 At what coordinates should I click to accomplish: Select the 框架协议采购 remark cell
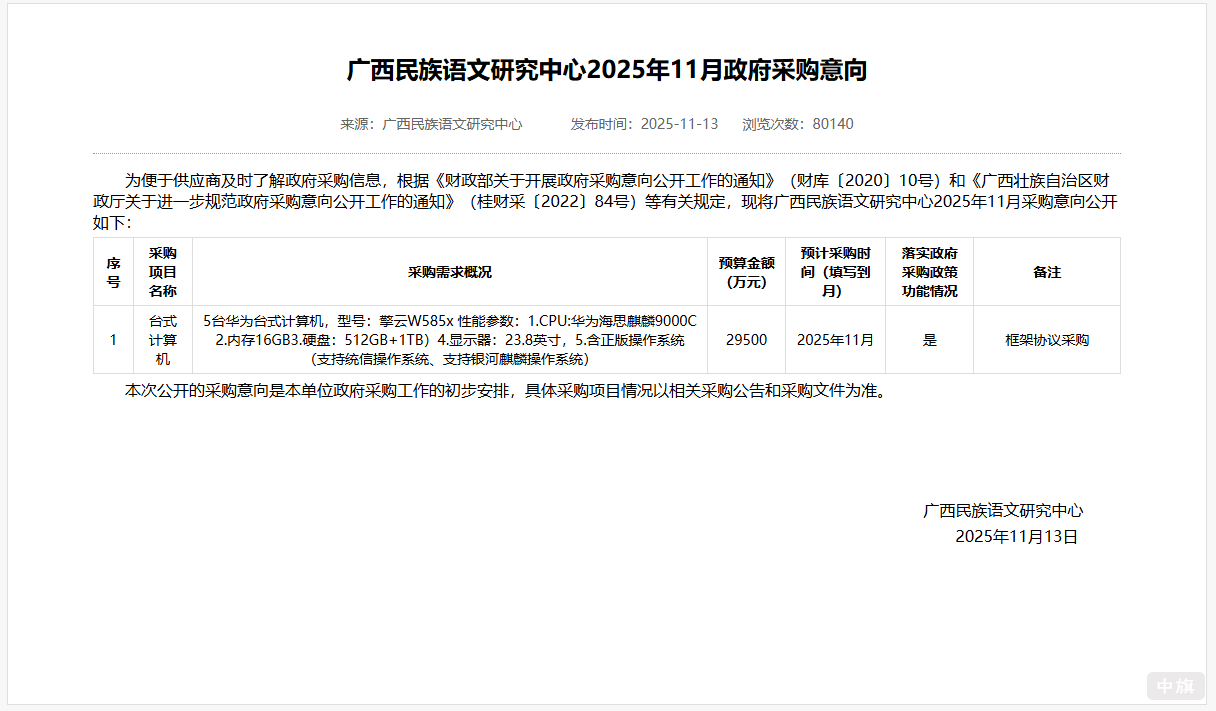[x=1046, y=339]
